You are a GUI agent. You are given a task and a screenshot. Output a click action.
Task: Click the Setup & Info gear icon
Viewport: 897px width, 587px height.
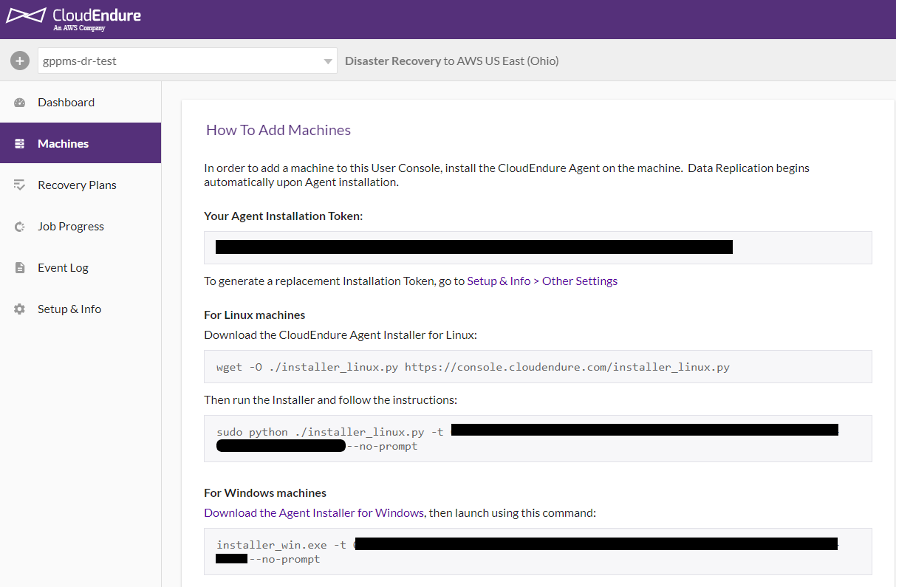[x=19, y=309]
